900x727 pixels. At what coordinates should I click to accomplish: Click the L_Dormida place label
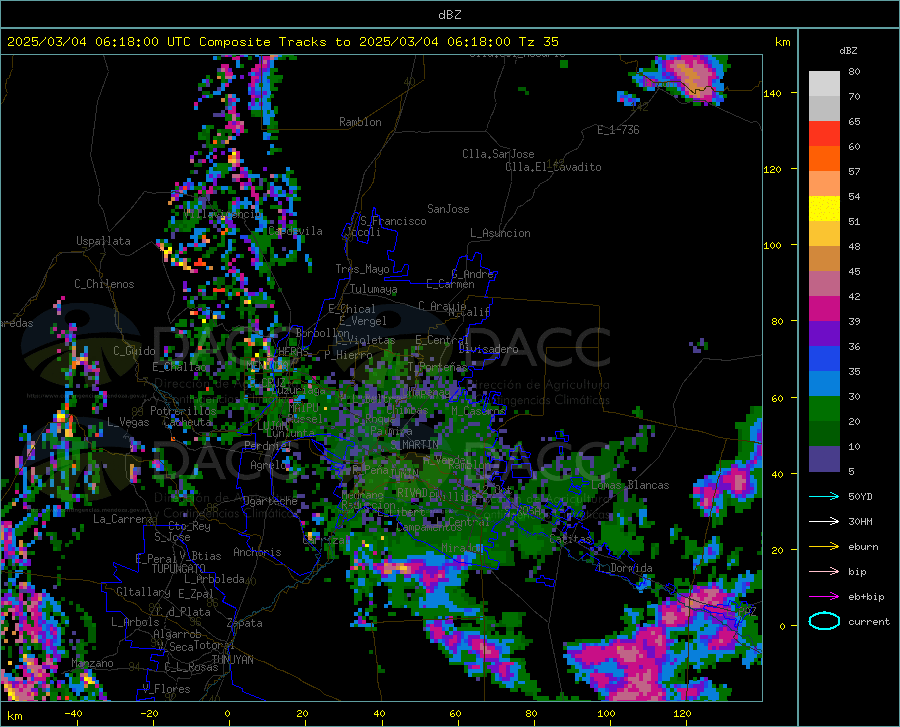[x=624, y=568]
